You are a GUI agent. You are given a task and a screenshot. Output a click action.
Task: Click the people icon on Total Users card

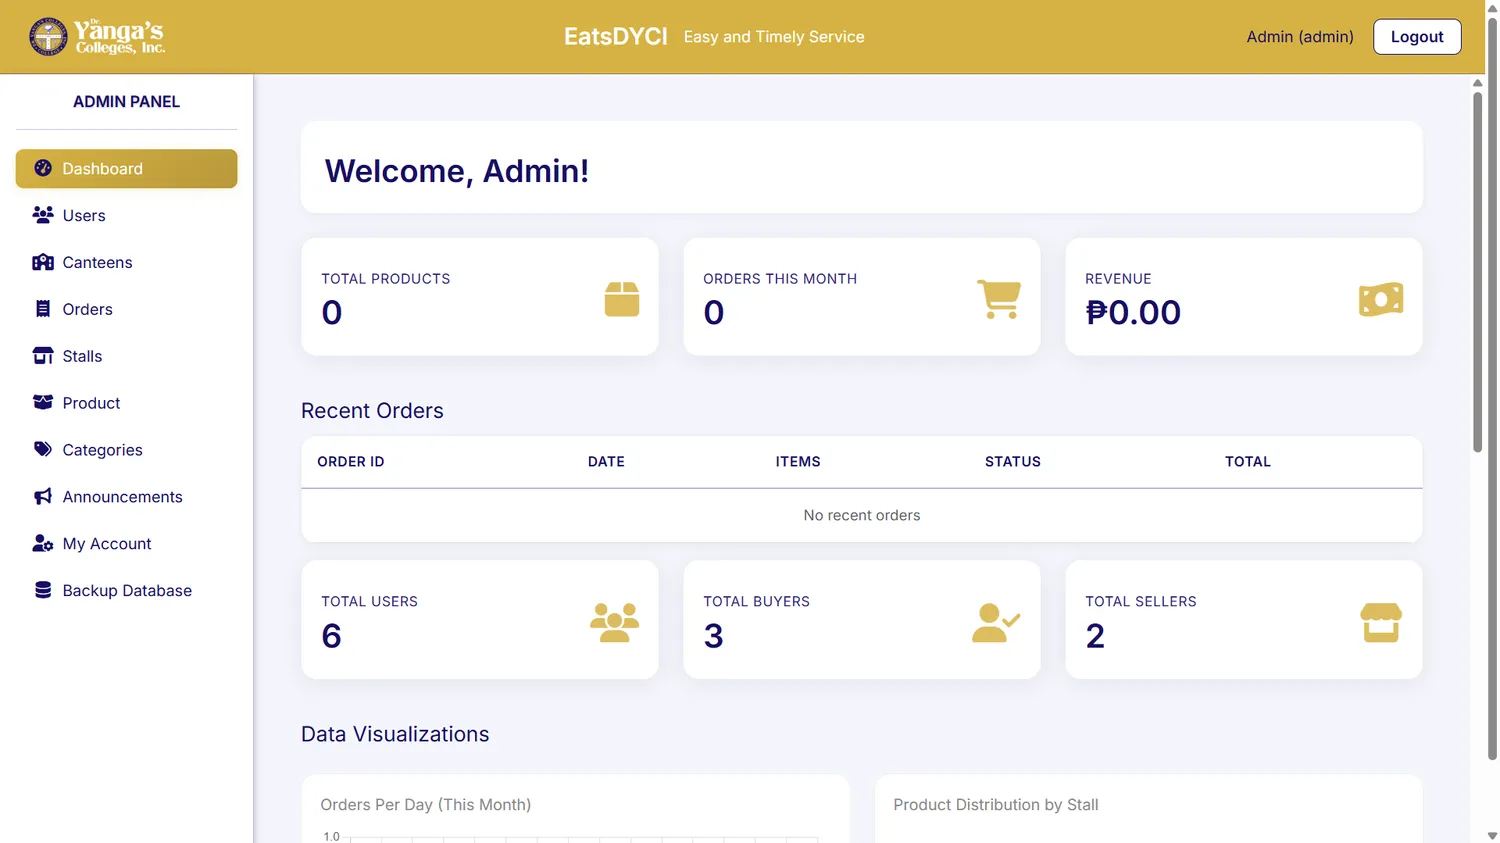pyautogui.click(x=614, y=622)
